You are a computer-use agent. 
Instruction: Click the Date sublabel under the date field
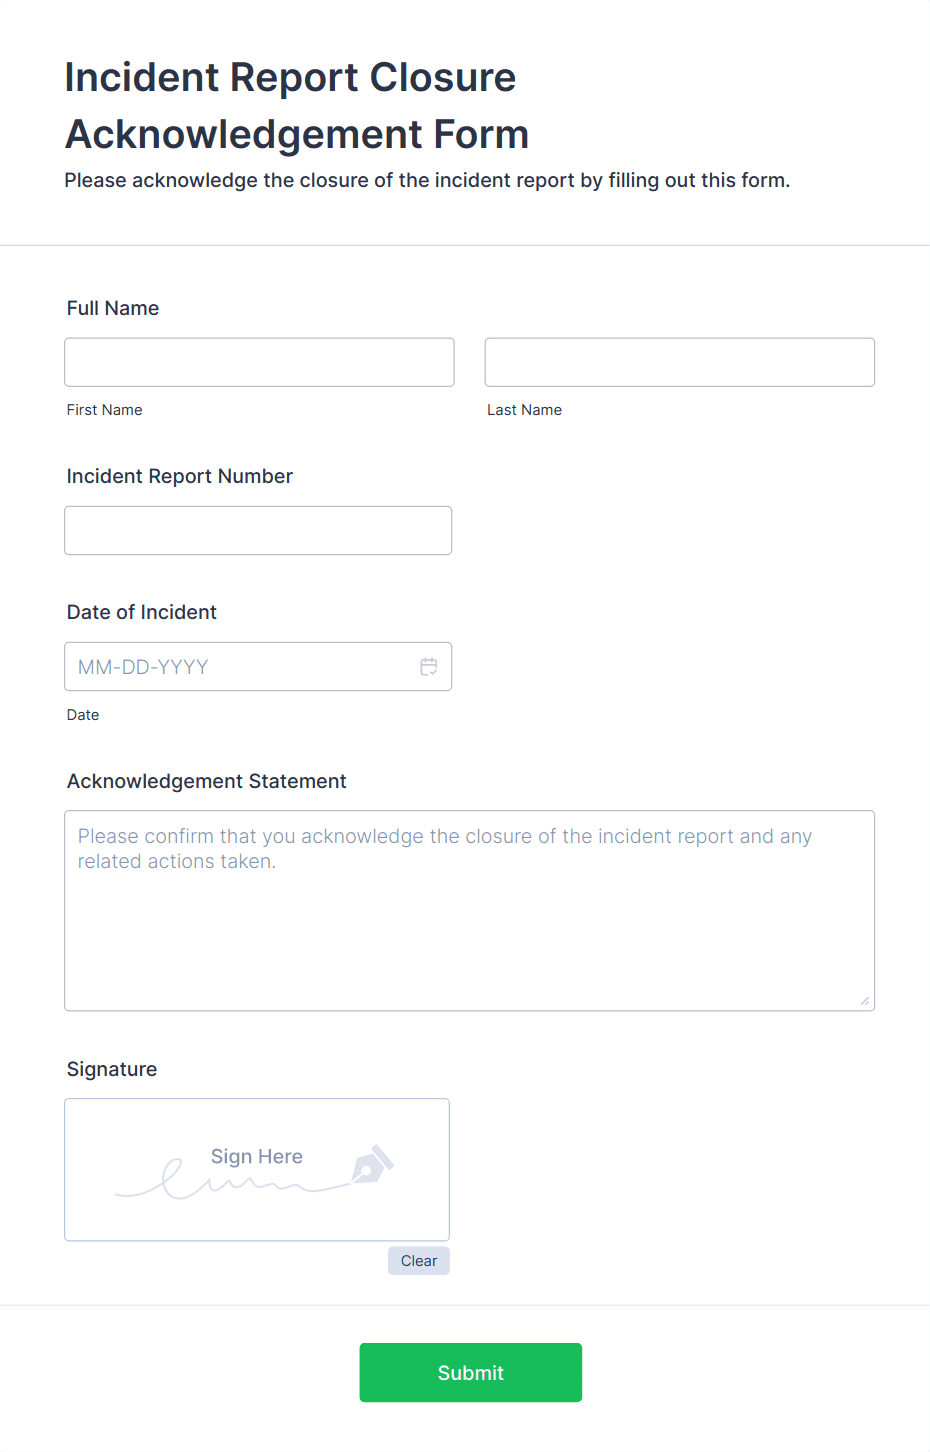coord(82,715)
